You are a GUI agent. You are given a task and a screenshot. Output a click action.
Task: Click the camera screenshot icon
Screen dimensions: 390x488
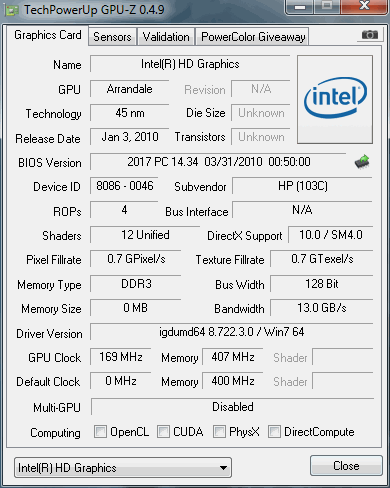(x=369, y=34)
